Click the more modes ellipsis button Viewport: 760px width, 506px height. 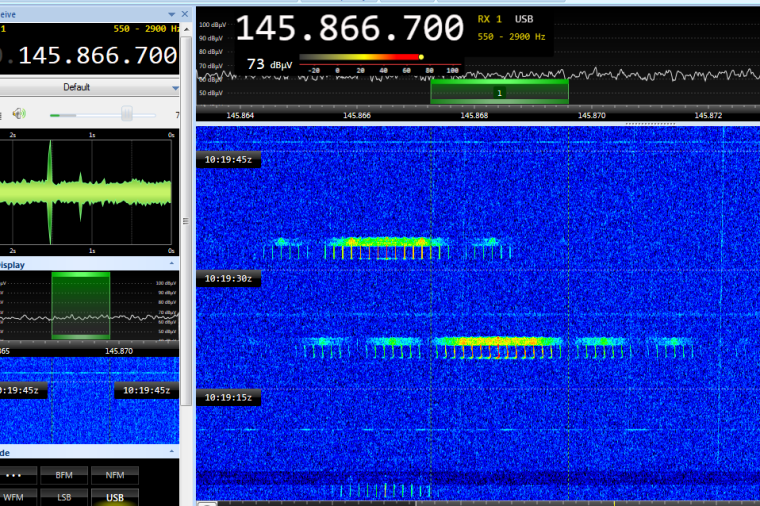(x=14, y=475)
